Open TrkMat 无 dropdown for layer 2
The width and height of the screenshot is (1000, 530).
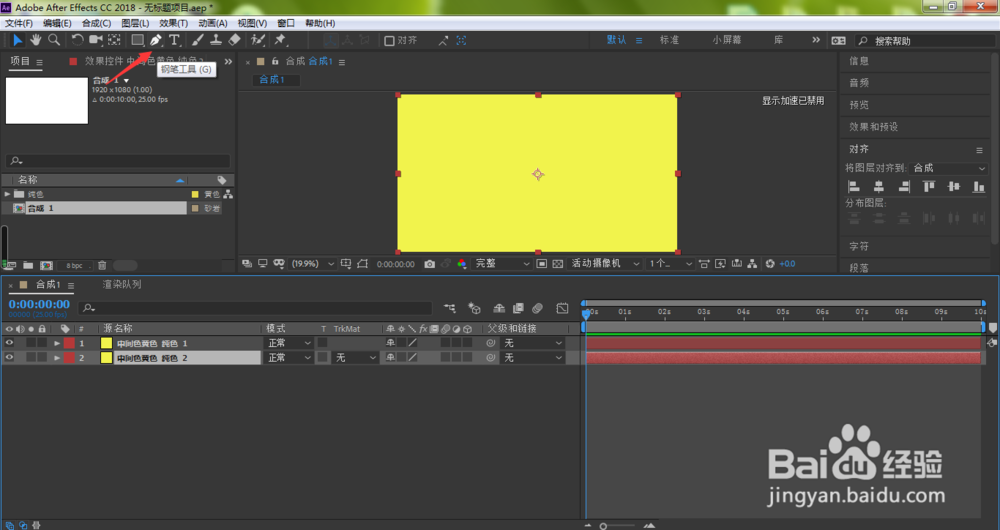356,358
